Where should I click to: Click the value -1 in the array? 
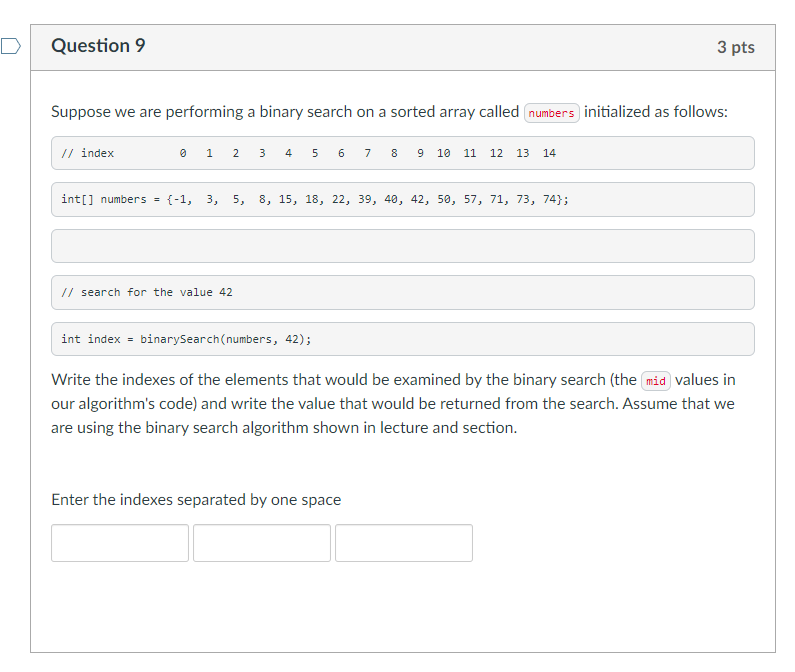coord(179,199)
